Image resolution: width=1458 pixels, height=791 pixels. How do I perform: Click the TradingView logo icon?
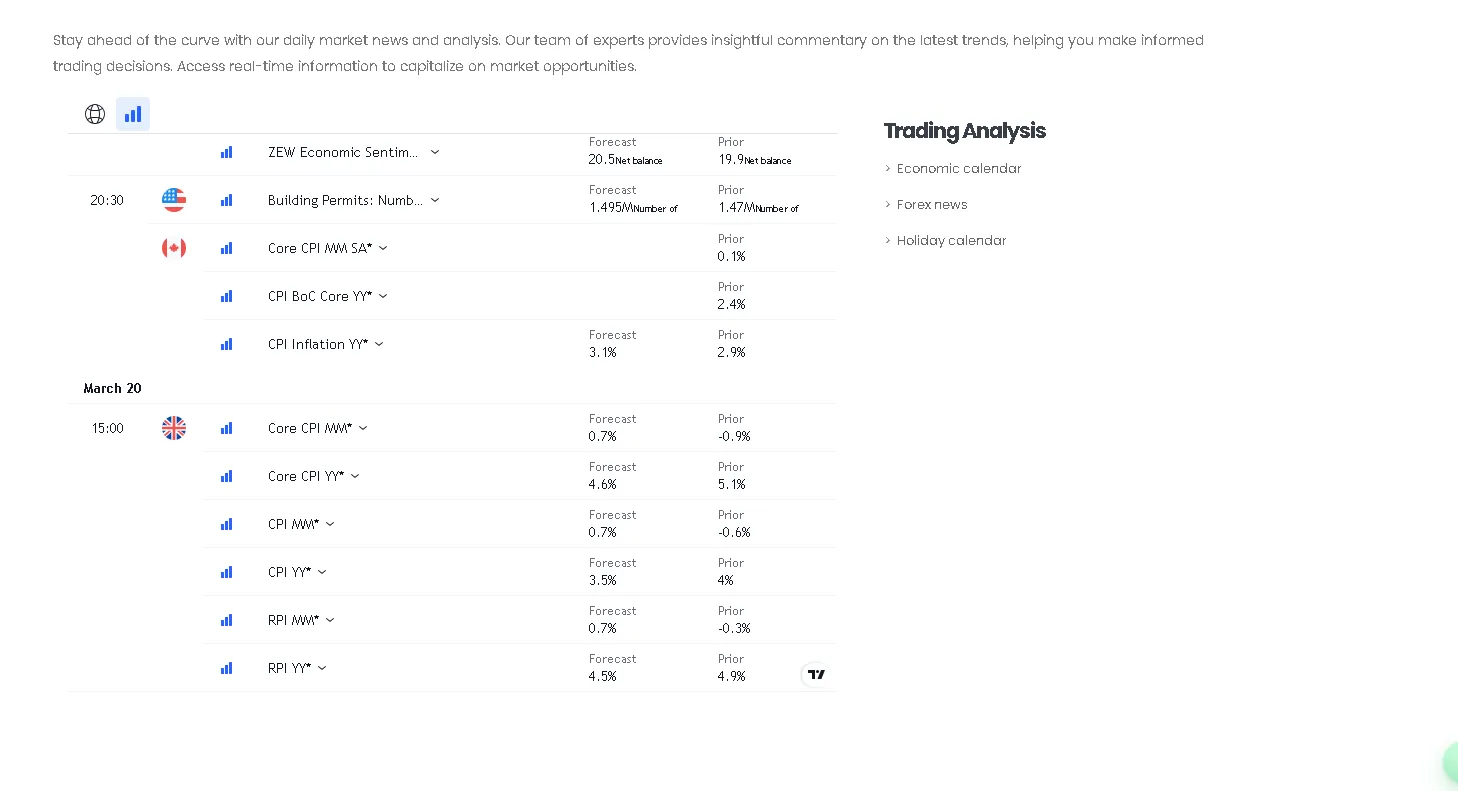click(x=816, y=674)
